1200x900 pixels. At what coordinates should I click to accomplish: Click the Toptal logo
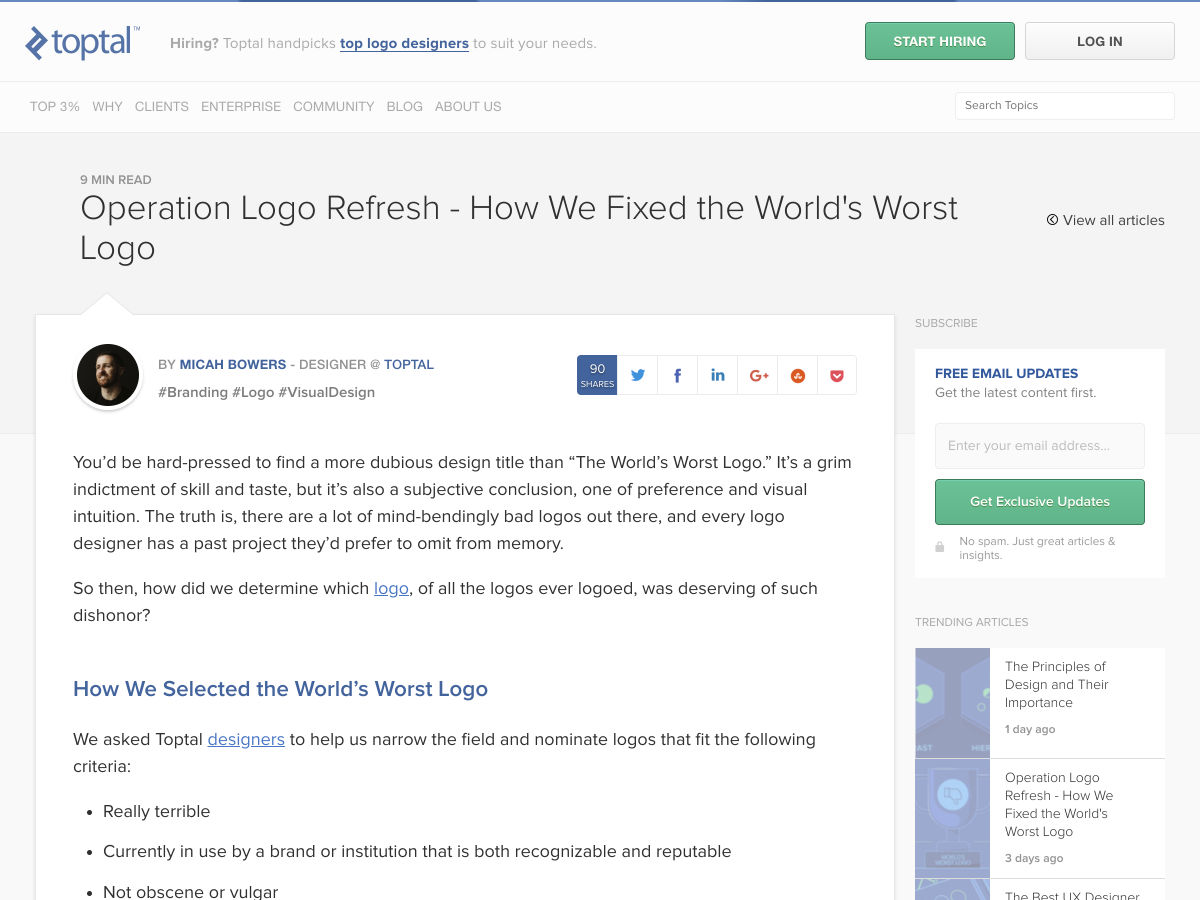82,42
